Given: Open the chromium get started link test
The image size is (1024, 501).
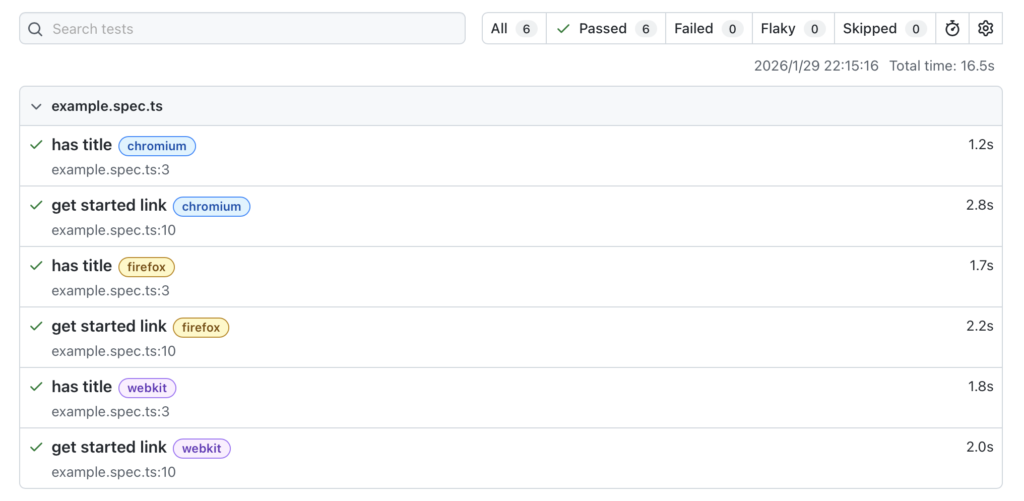Looking at the screenshot, I should [109, 205].
